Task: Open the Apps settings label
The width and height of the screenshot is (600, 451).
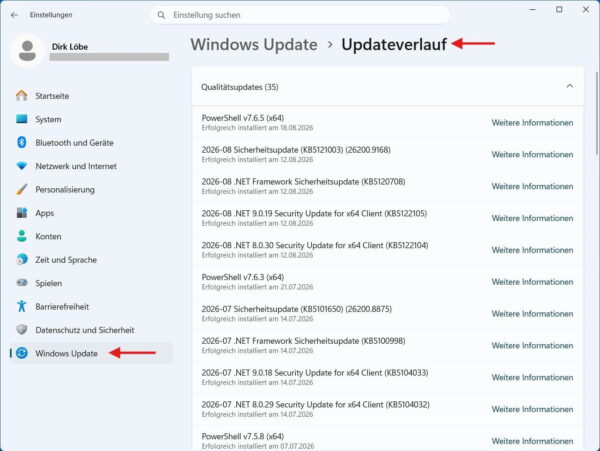Action: (x=44, y=213)
